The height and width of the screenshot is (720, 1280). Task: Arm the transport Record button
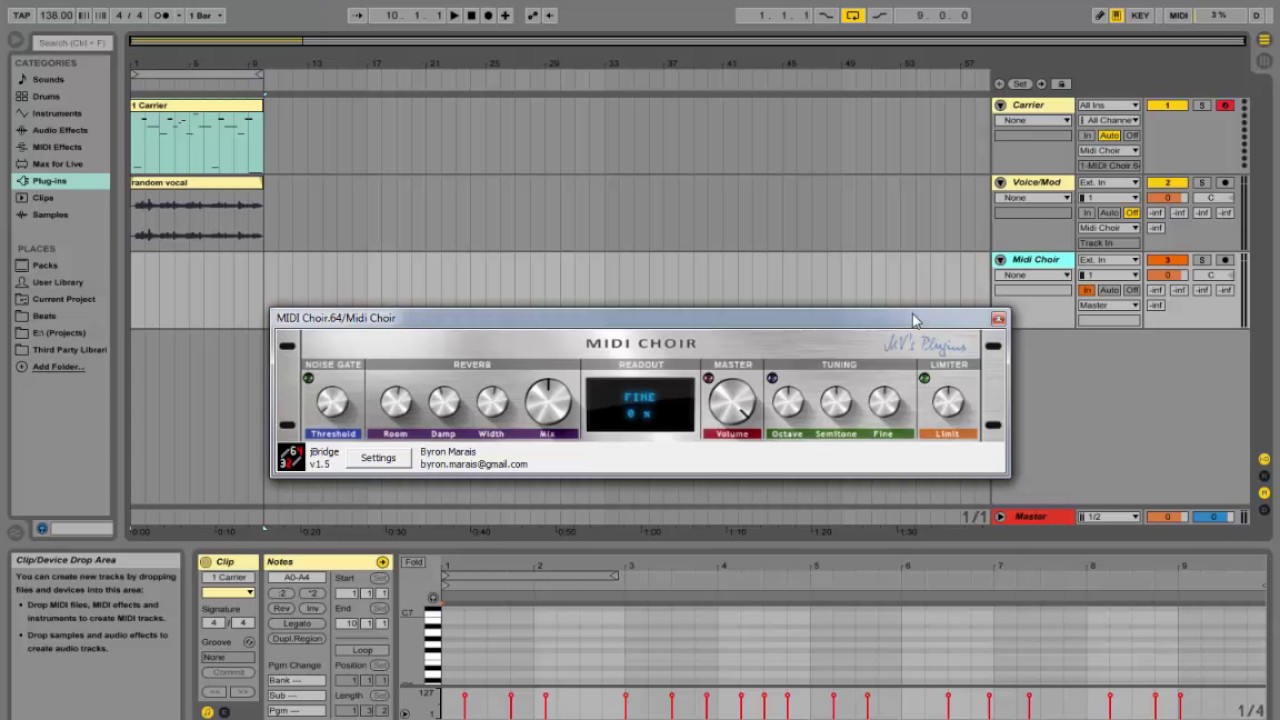click(488, 15)
